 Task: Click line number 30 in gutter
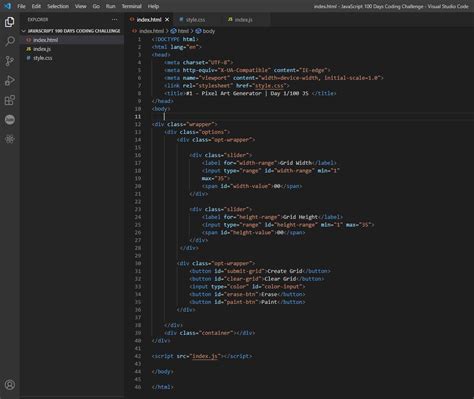click(x=138, y=263)
